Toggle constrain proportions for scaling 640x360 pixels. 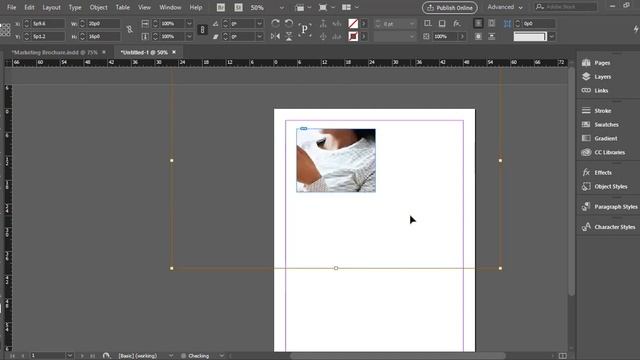click(x=202, y=30)
